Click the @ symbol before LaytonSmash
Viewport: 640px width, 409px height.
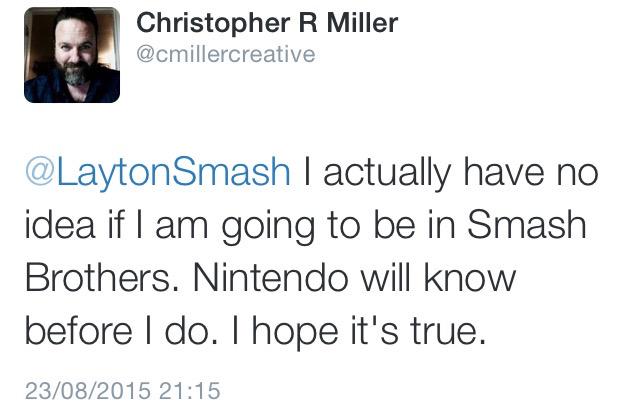point(40,172)
